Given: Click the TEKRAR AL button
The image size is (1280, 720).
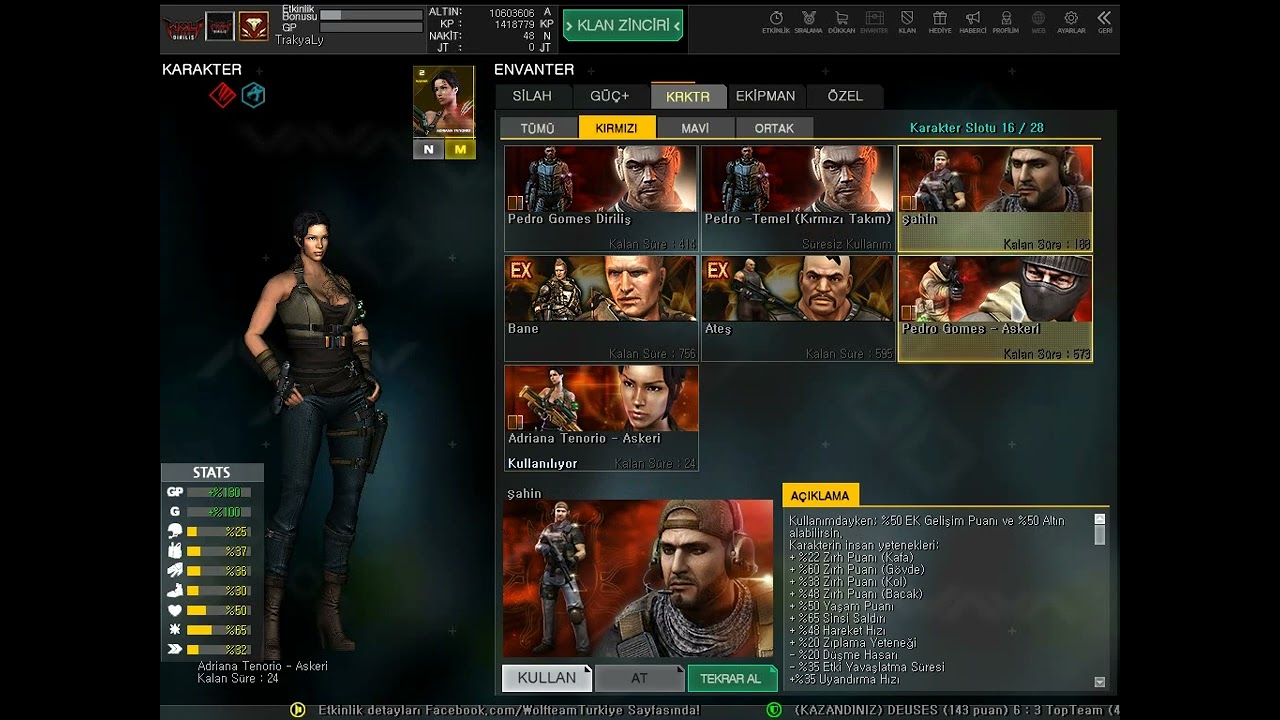Looking at the screenshot, I should (731, 678).
